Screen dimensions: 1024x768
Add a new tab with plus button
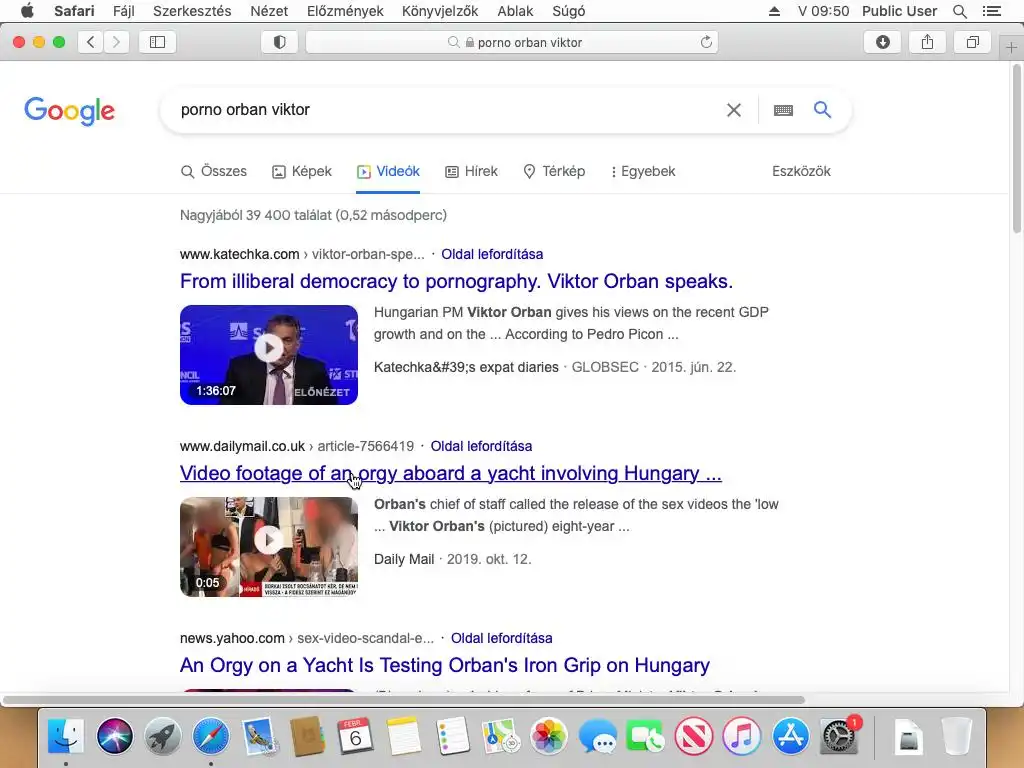[1011, 47]
